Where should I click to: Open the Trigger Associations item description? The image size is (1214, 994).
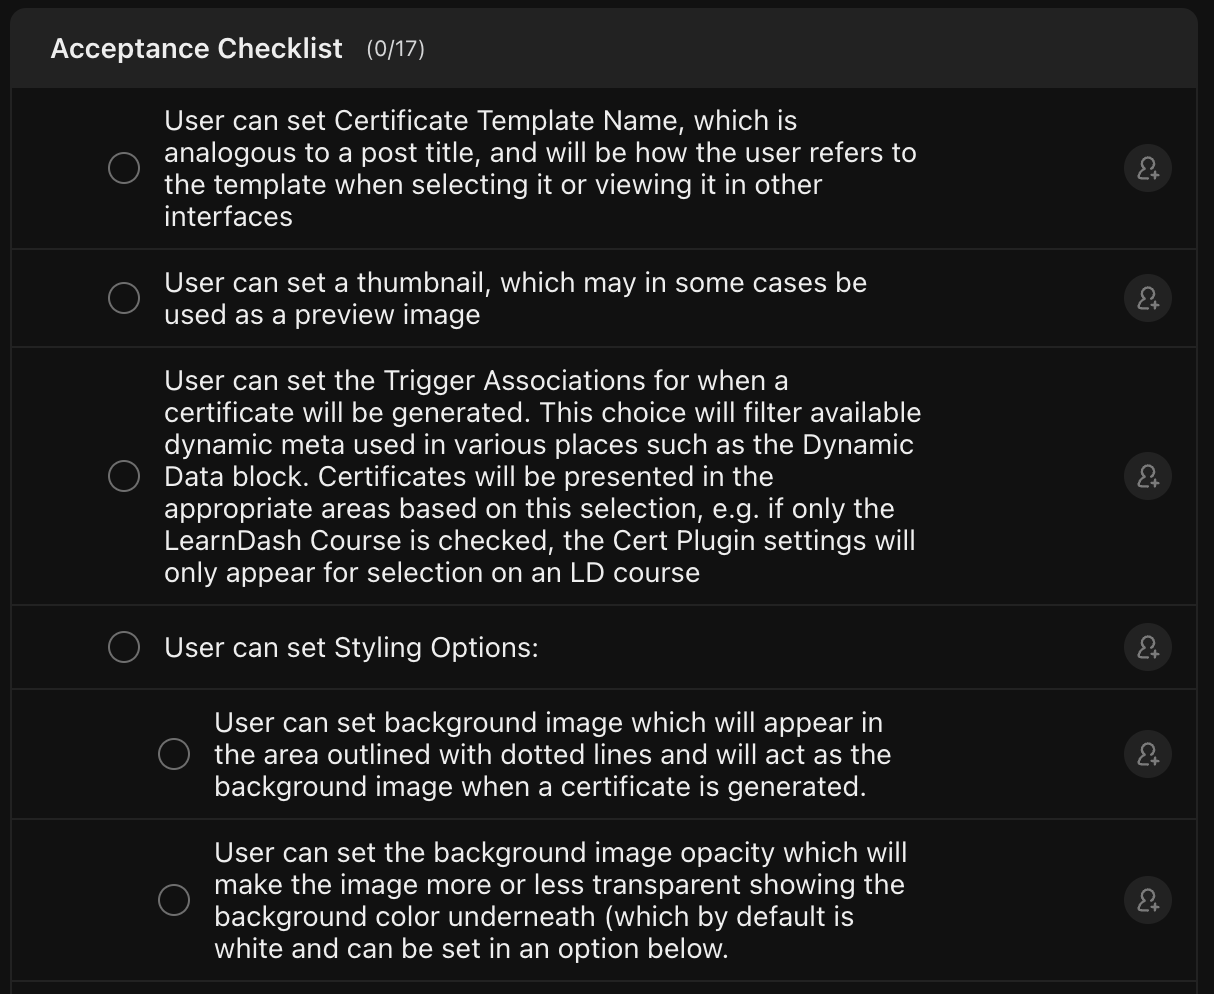[540, 476]
